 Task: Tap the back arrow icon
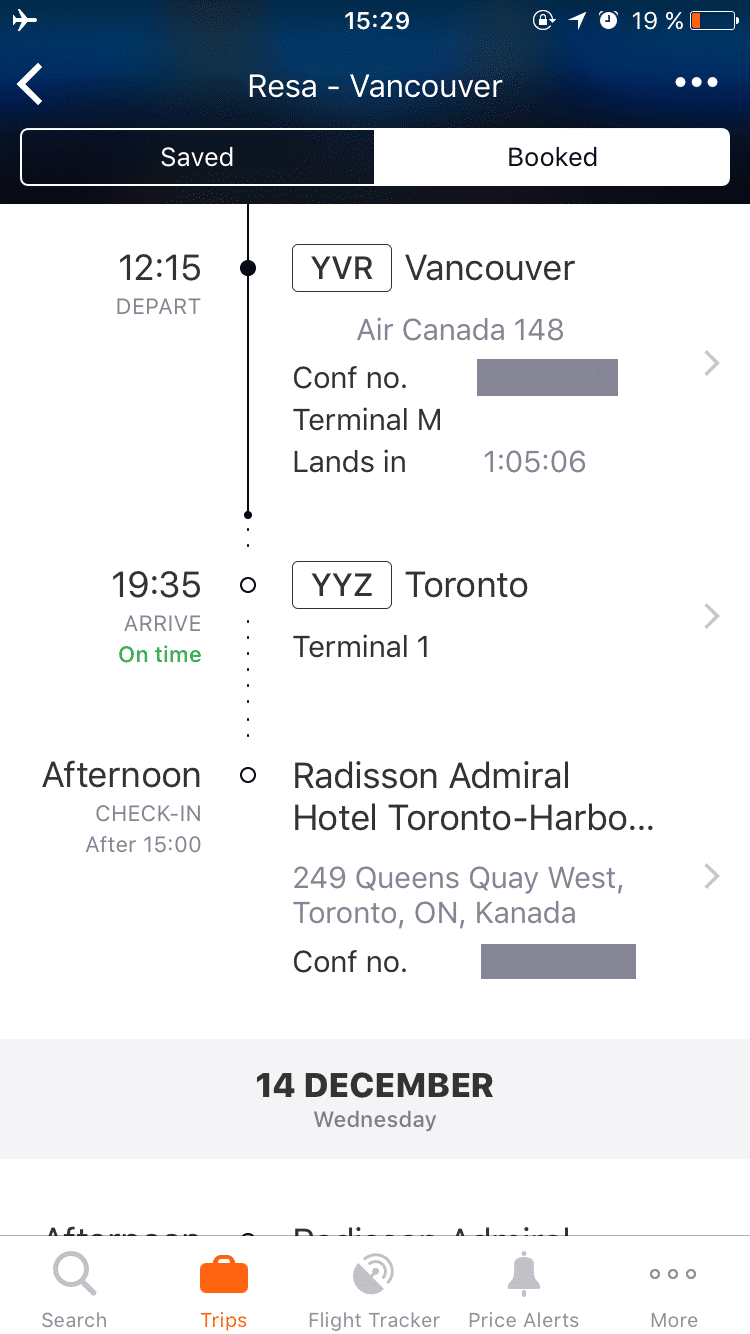[31, 85]
